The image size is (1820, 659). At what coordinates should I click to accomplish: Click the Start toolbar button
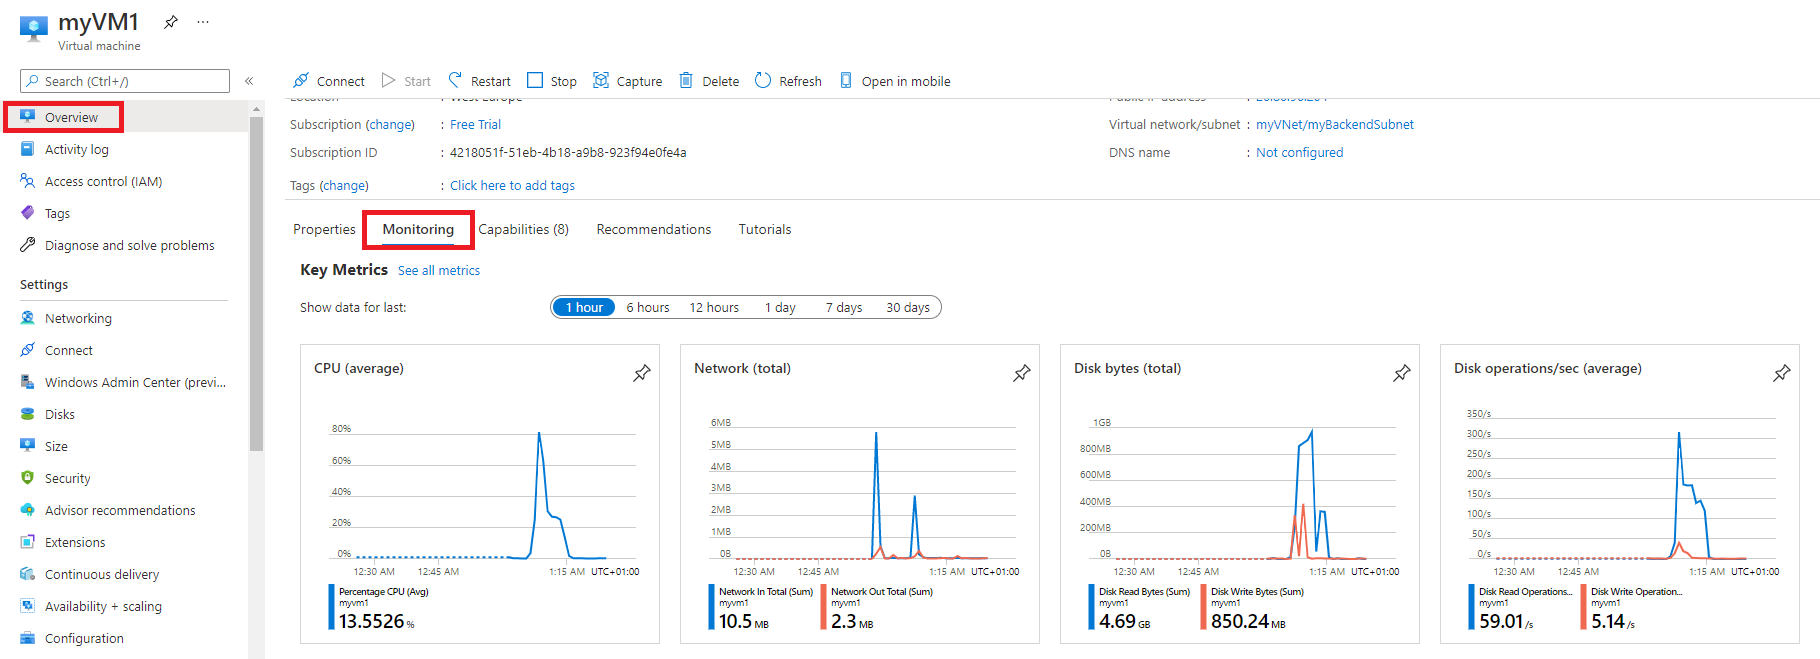(x=406, y=81)
